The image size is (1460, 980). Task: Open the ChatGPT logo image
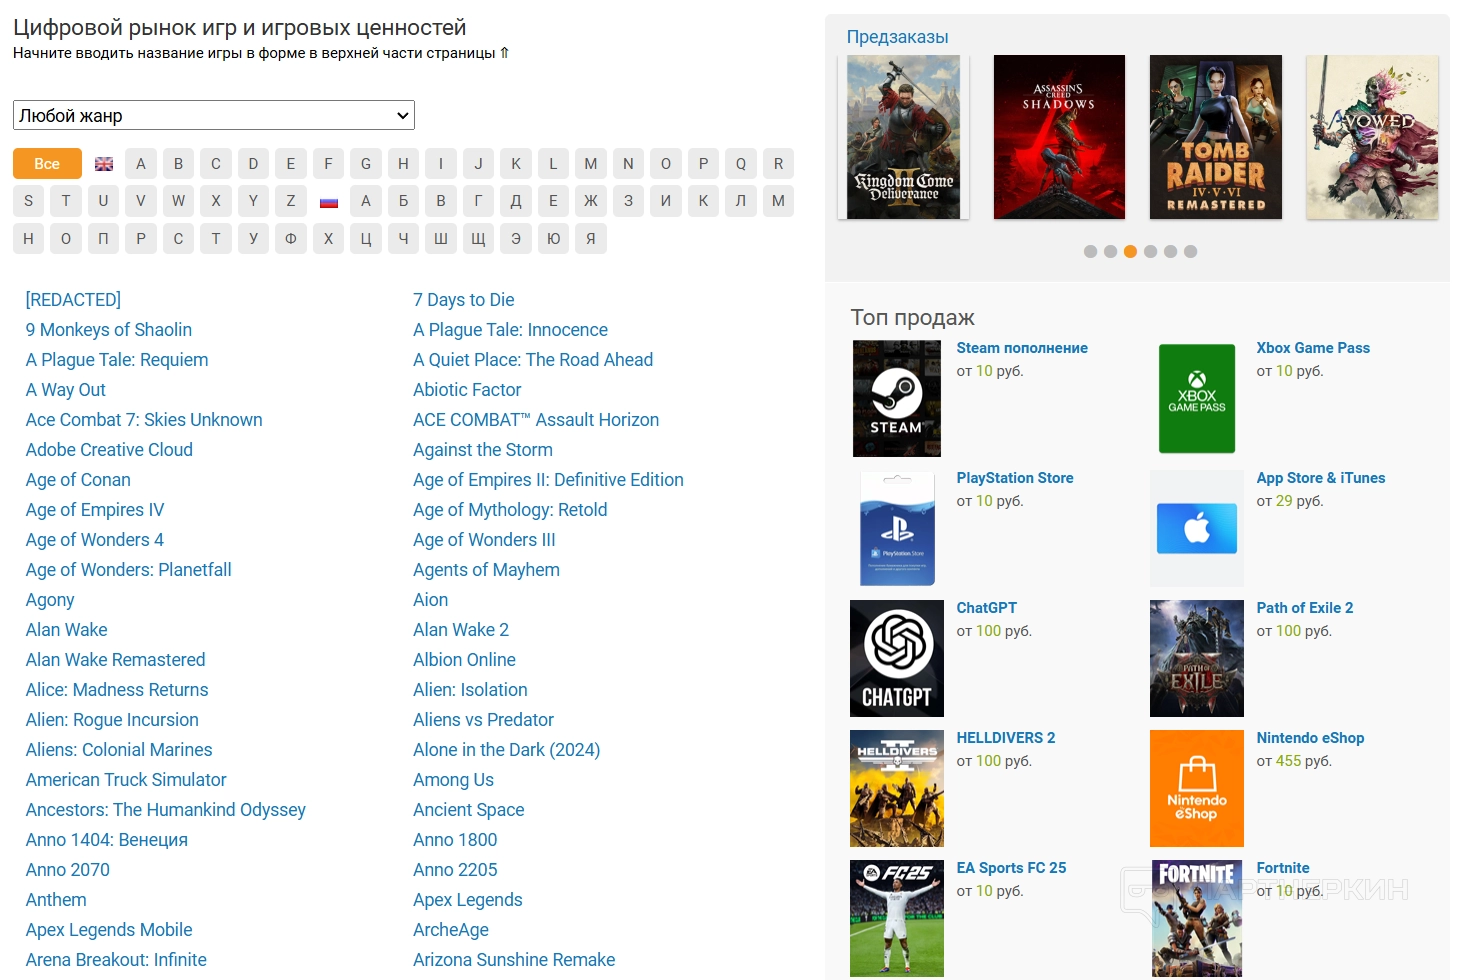click(x=897, y=658)
